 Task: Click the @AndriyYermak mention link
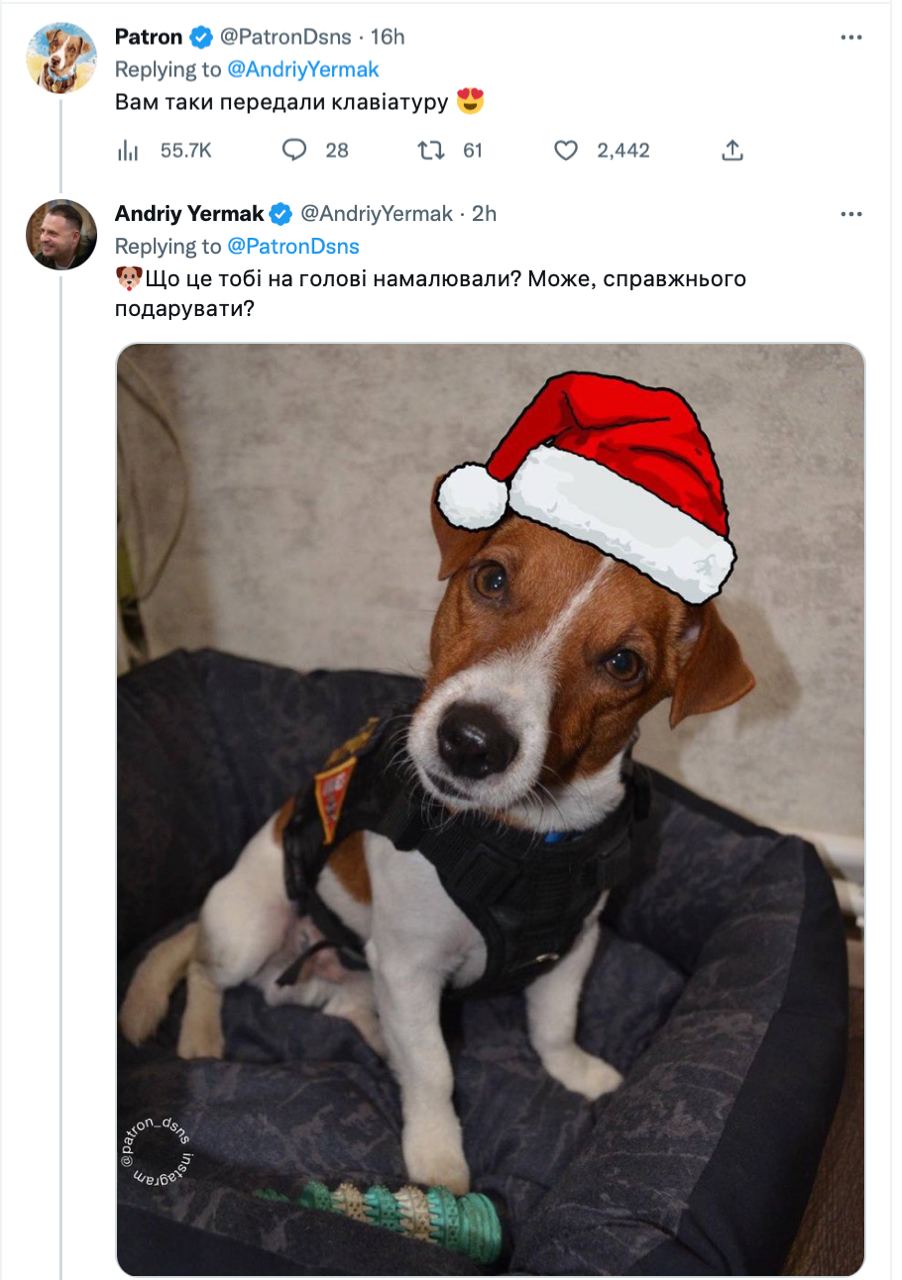[x=303, y=70]
